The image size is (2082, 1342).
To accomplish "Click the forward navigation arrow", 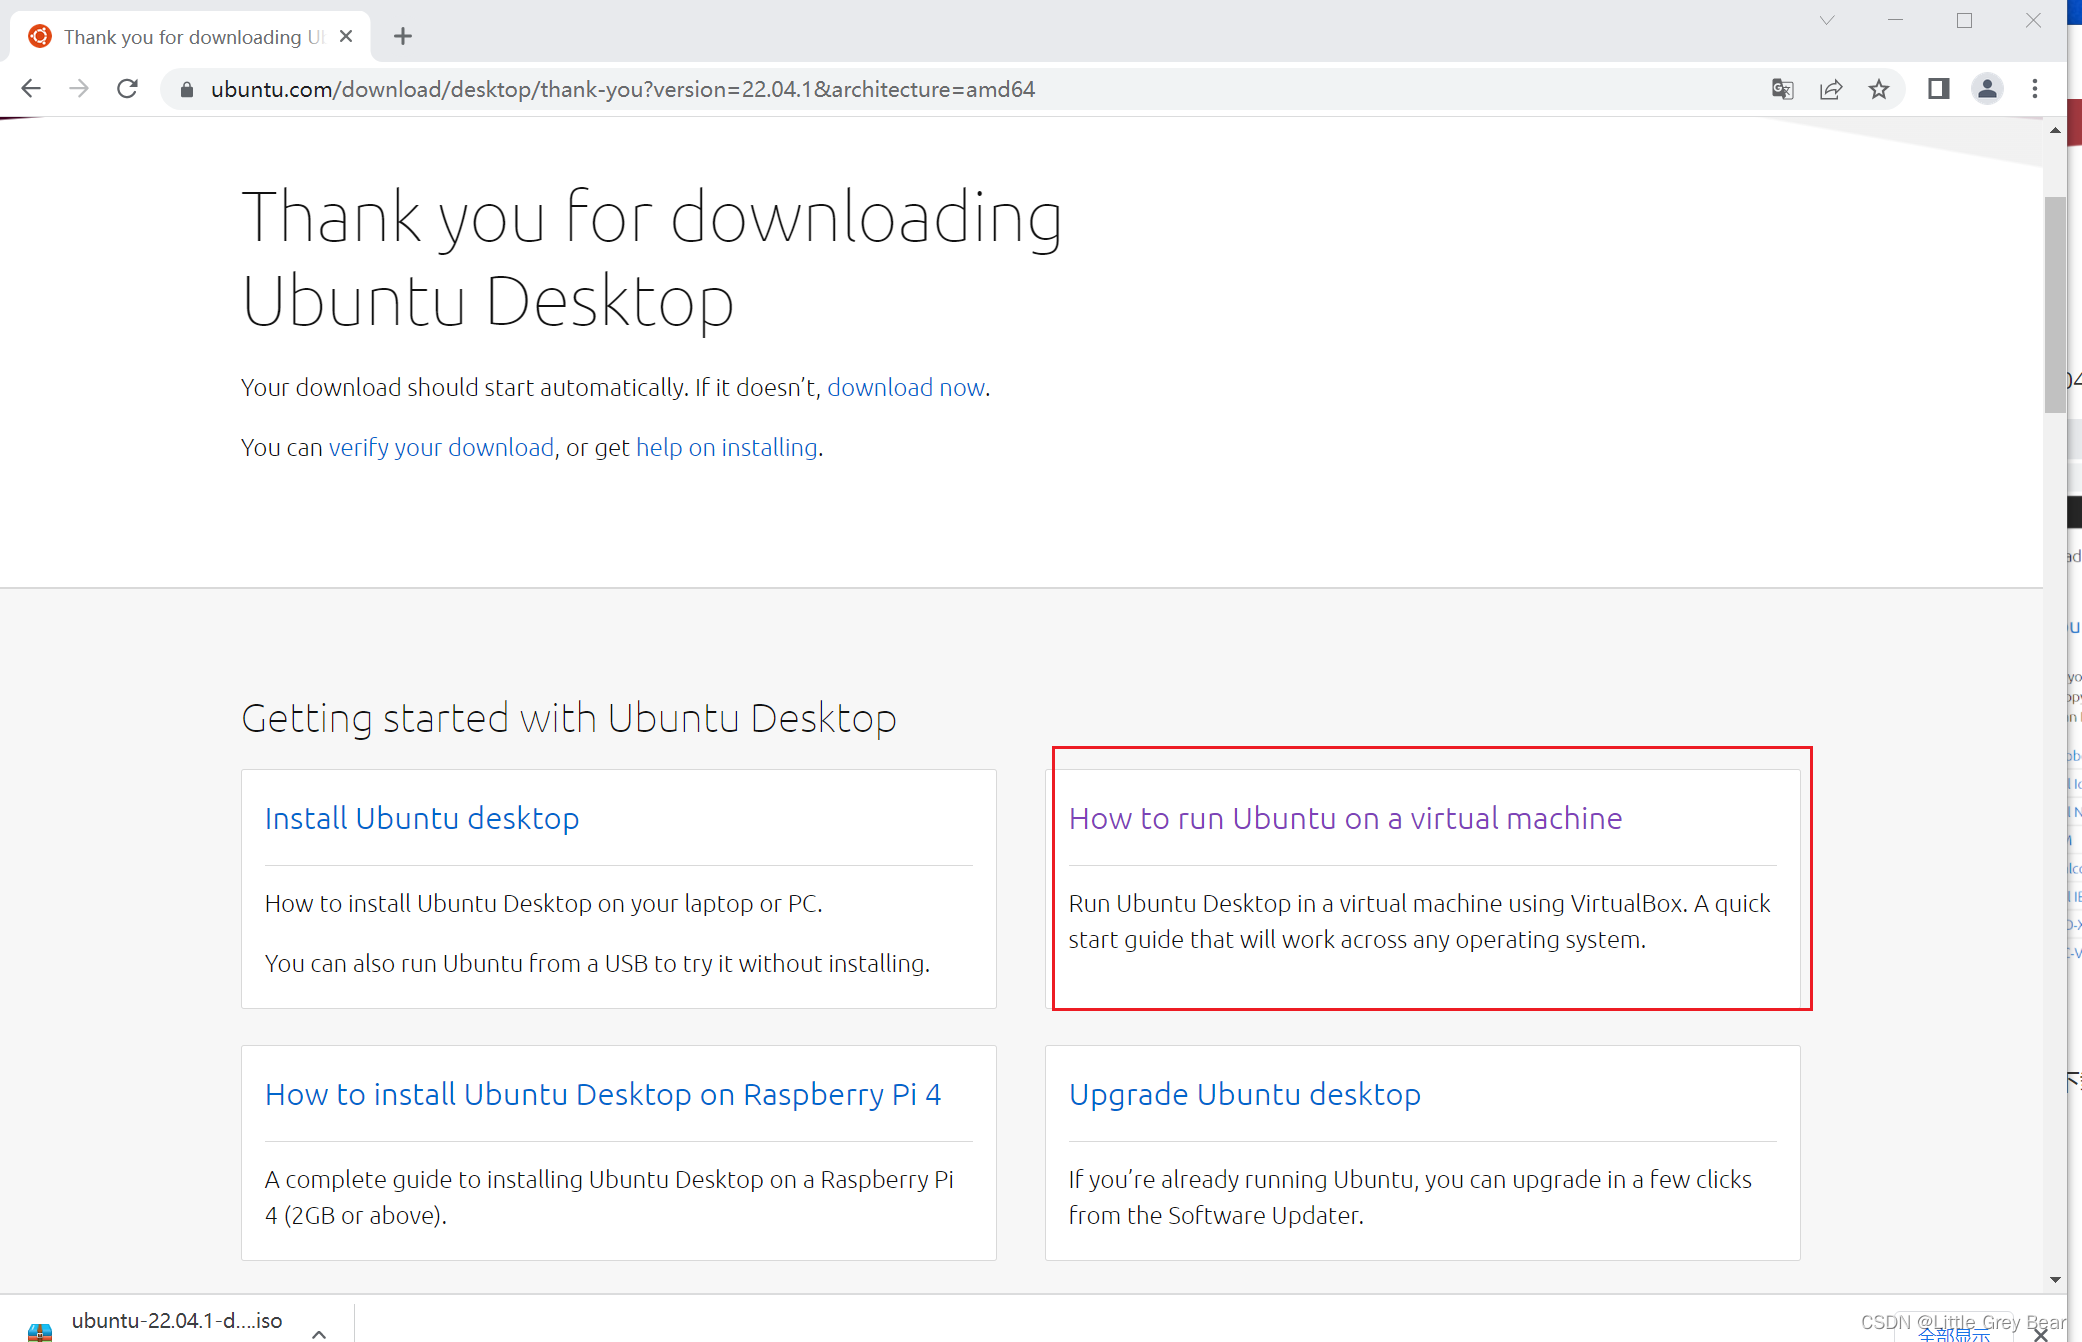I will click(79, 89).
